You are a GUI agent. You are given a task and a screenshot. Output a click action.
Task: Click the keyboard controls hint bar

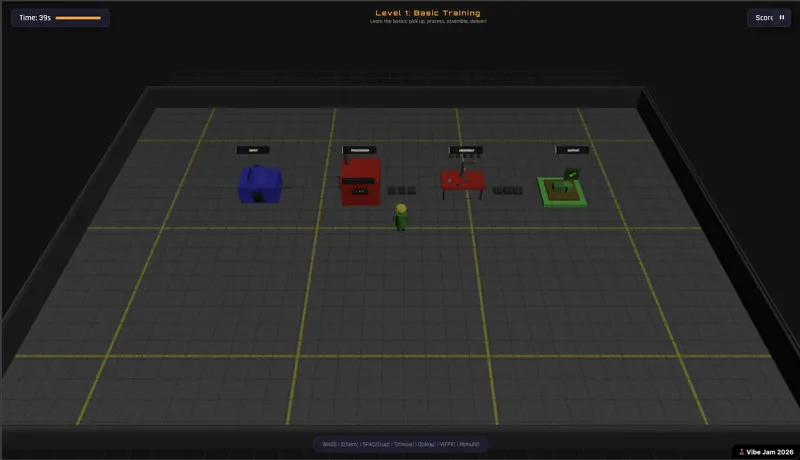tap(401, 444)
